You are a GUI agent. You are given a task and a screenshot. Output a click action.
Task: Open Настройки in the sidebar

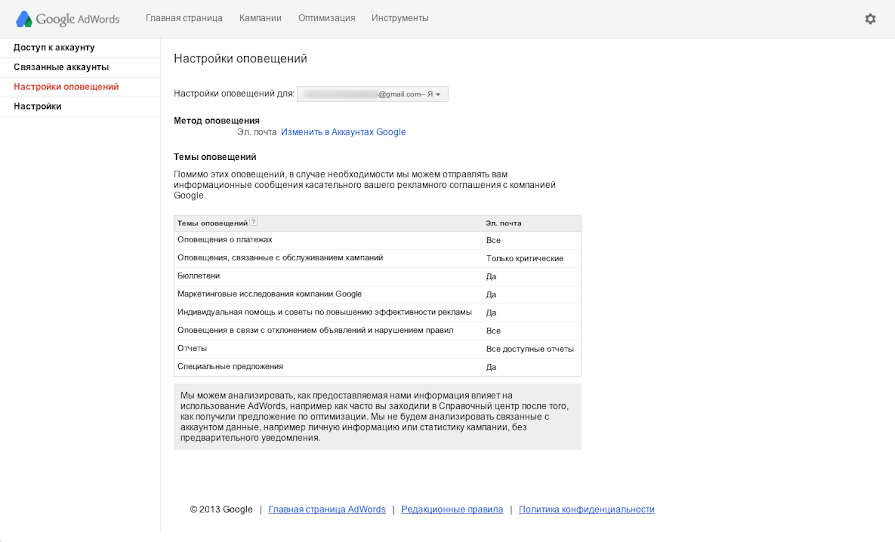tap(37, 106)
